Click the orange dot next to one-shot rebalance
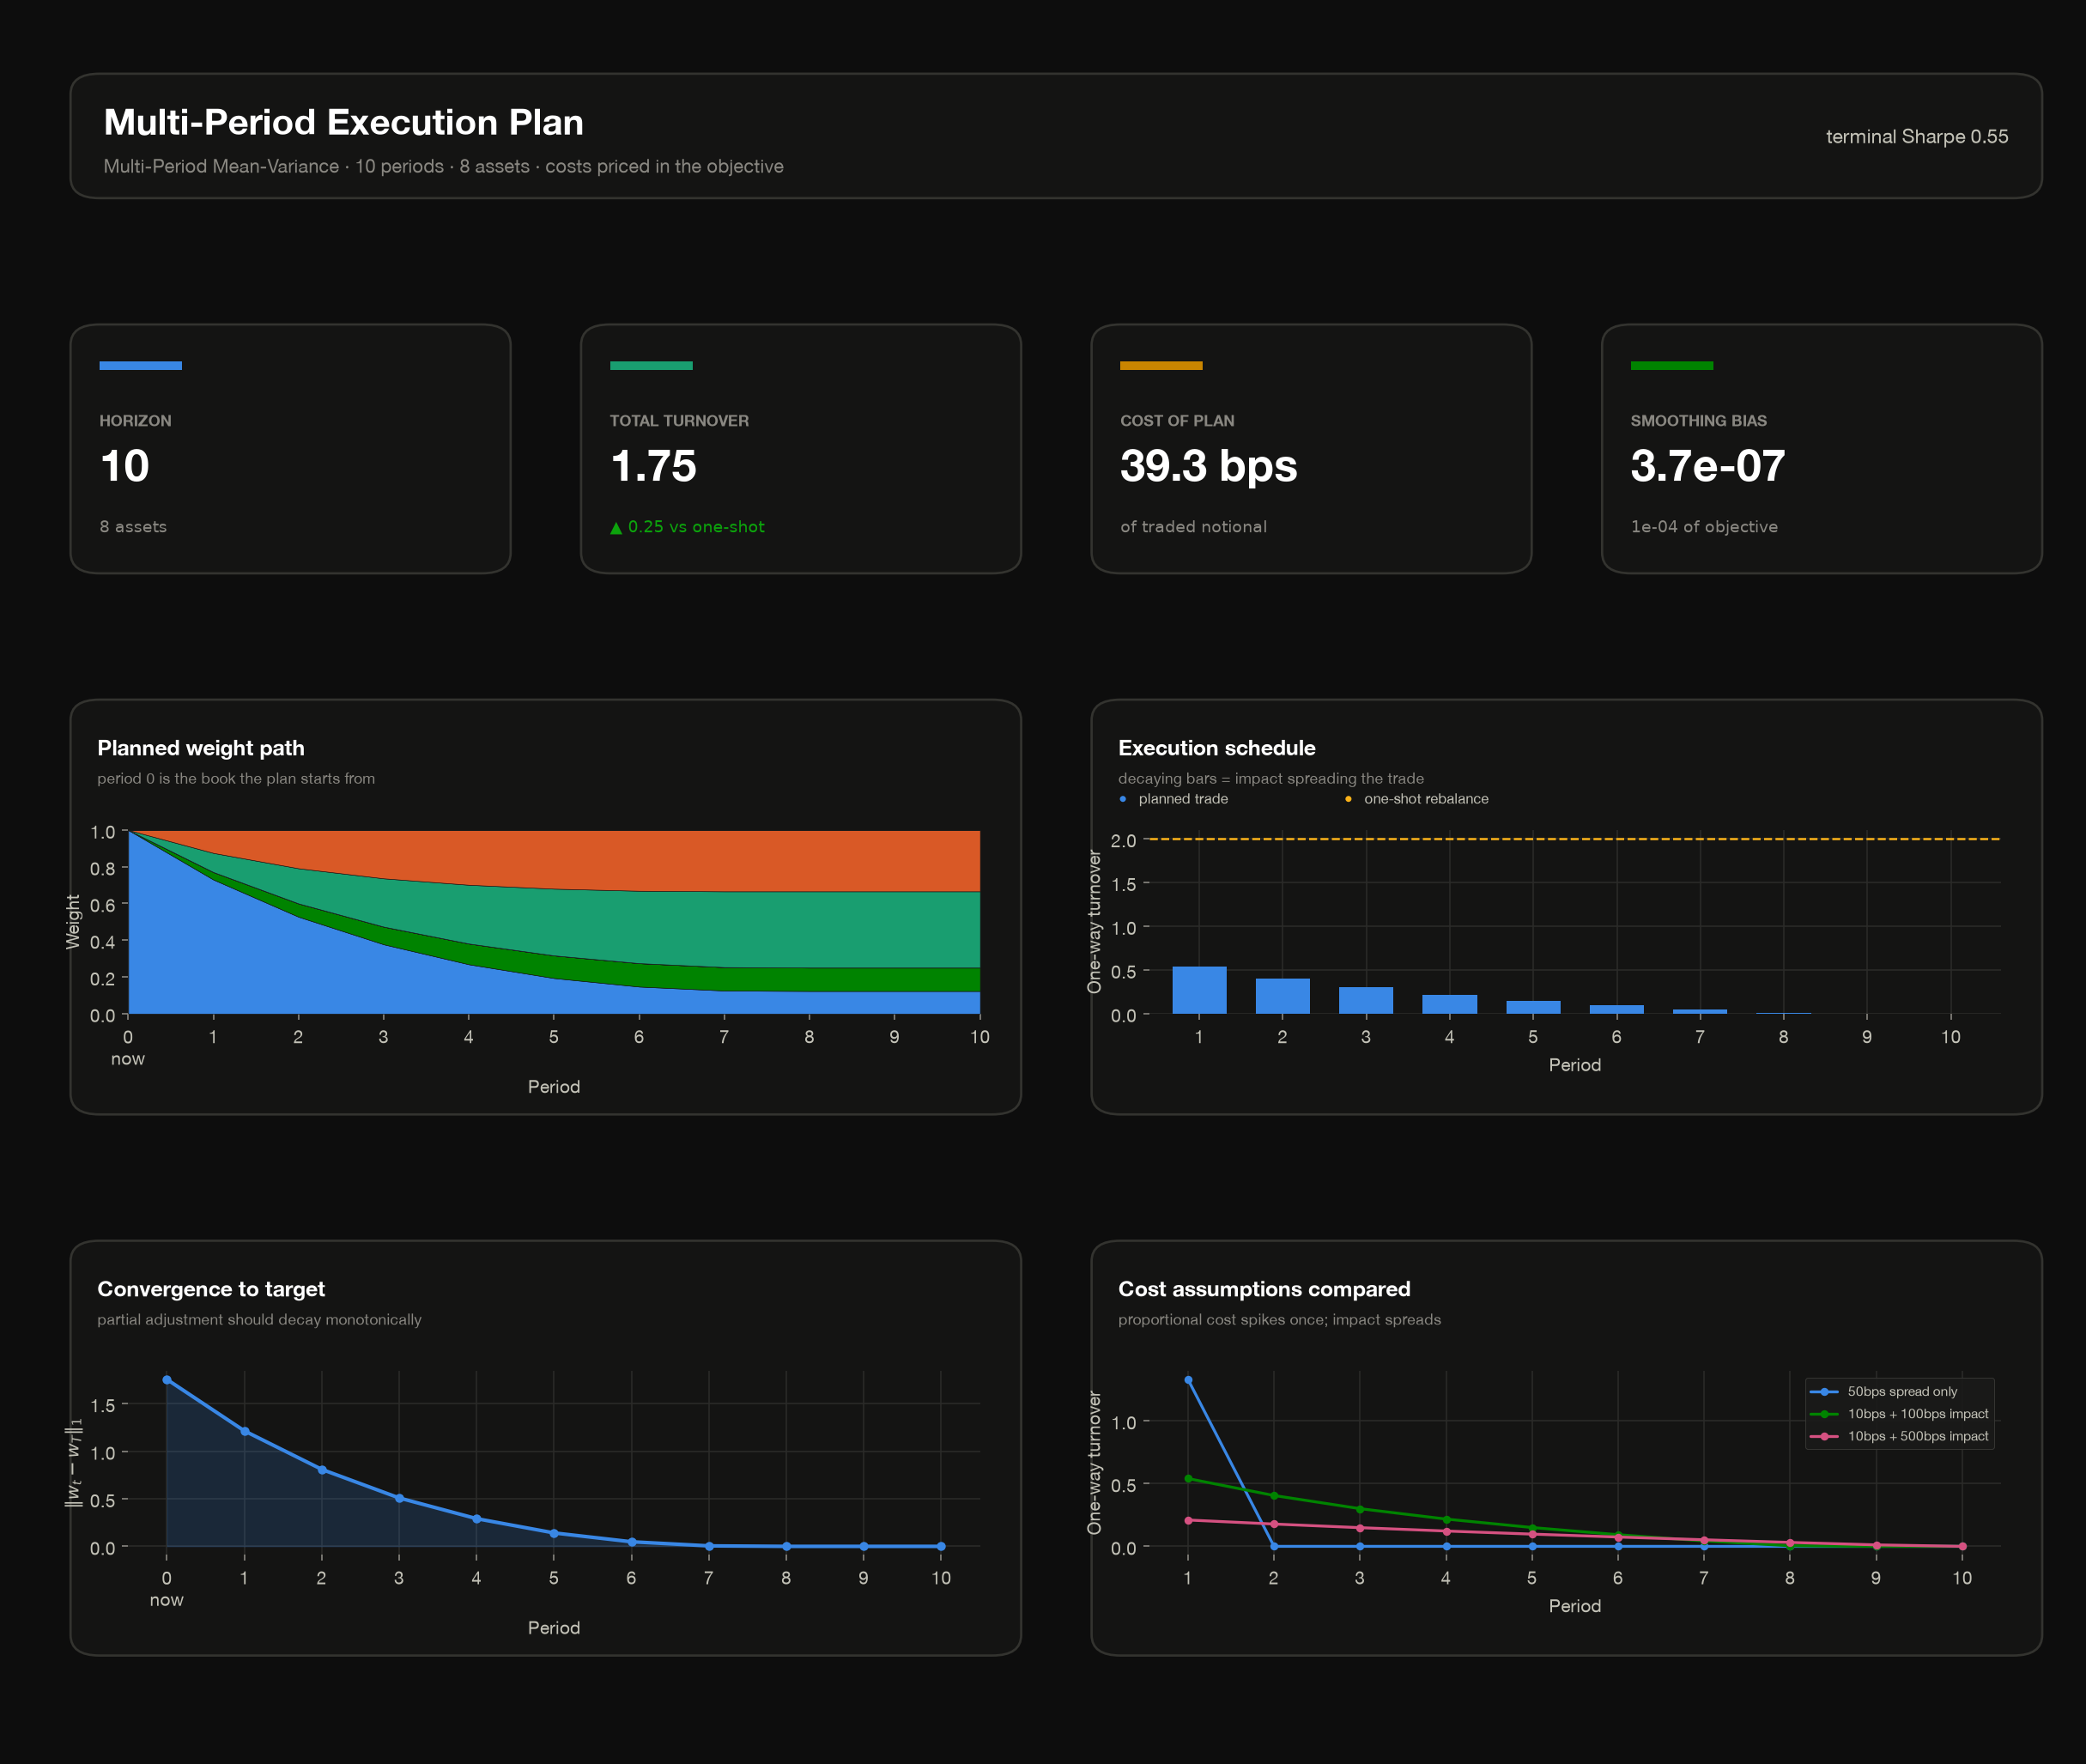Screen dimensions: 2086x1764 coord(1348,799)
